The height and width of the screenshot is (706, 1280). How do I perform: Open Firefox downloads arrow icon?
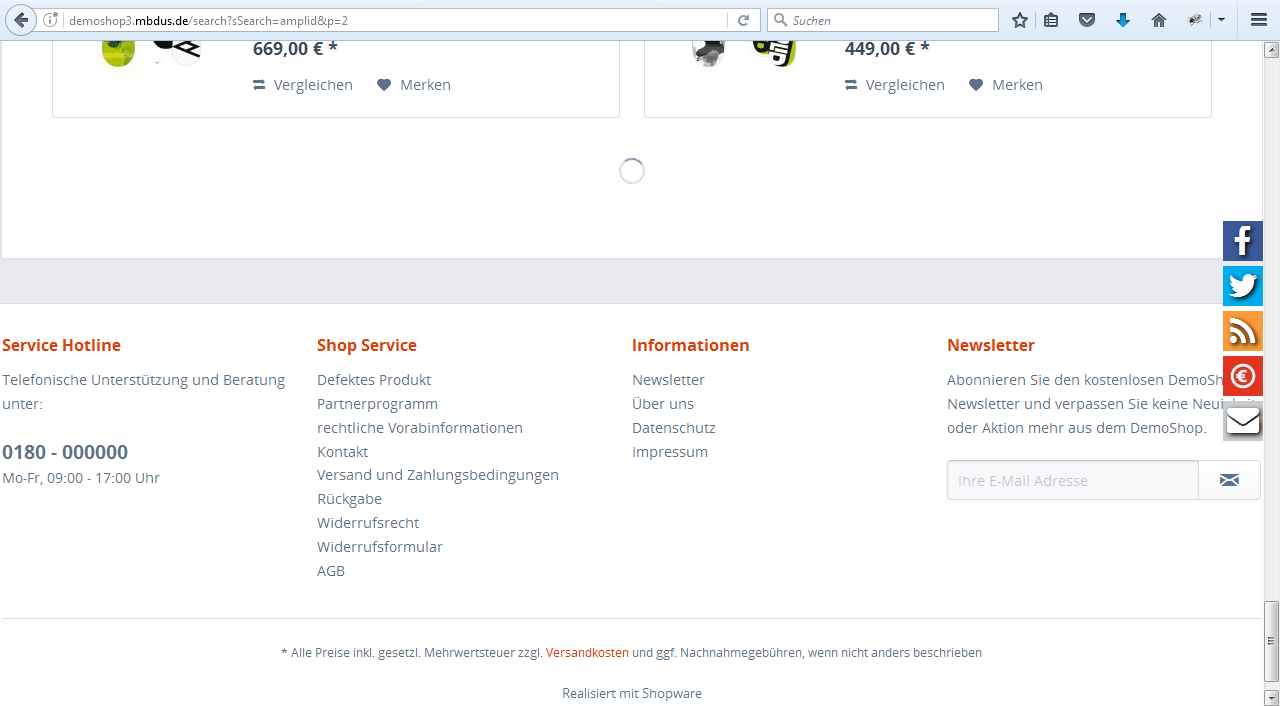pyautogui.click(x=1123, y=20)
